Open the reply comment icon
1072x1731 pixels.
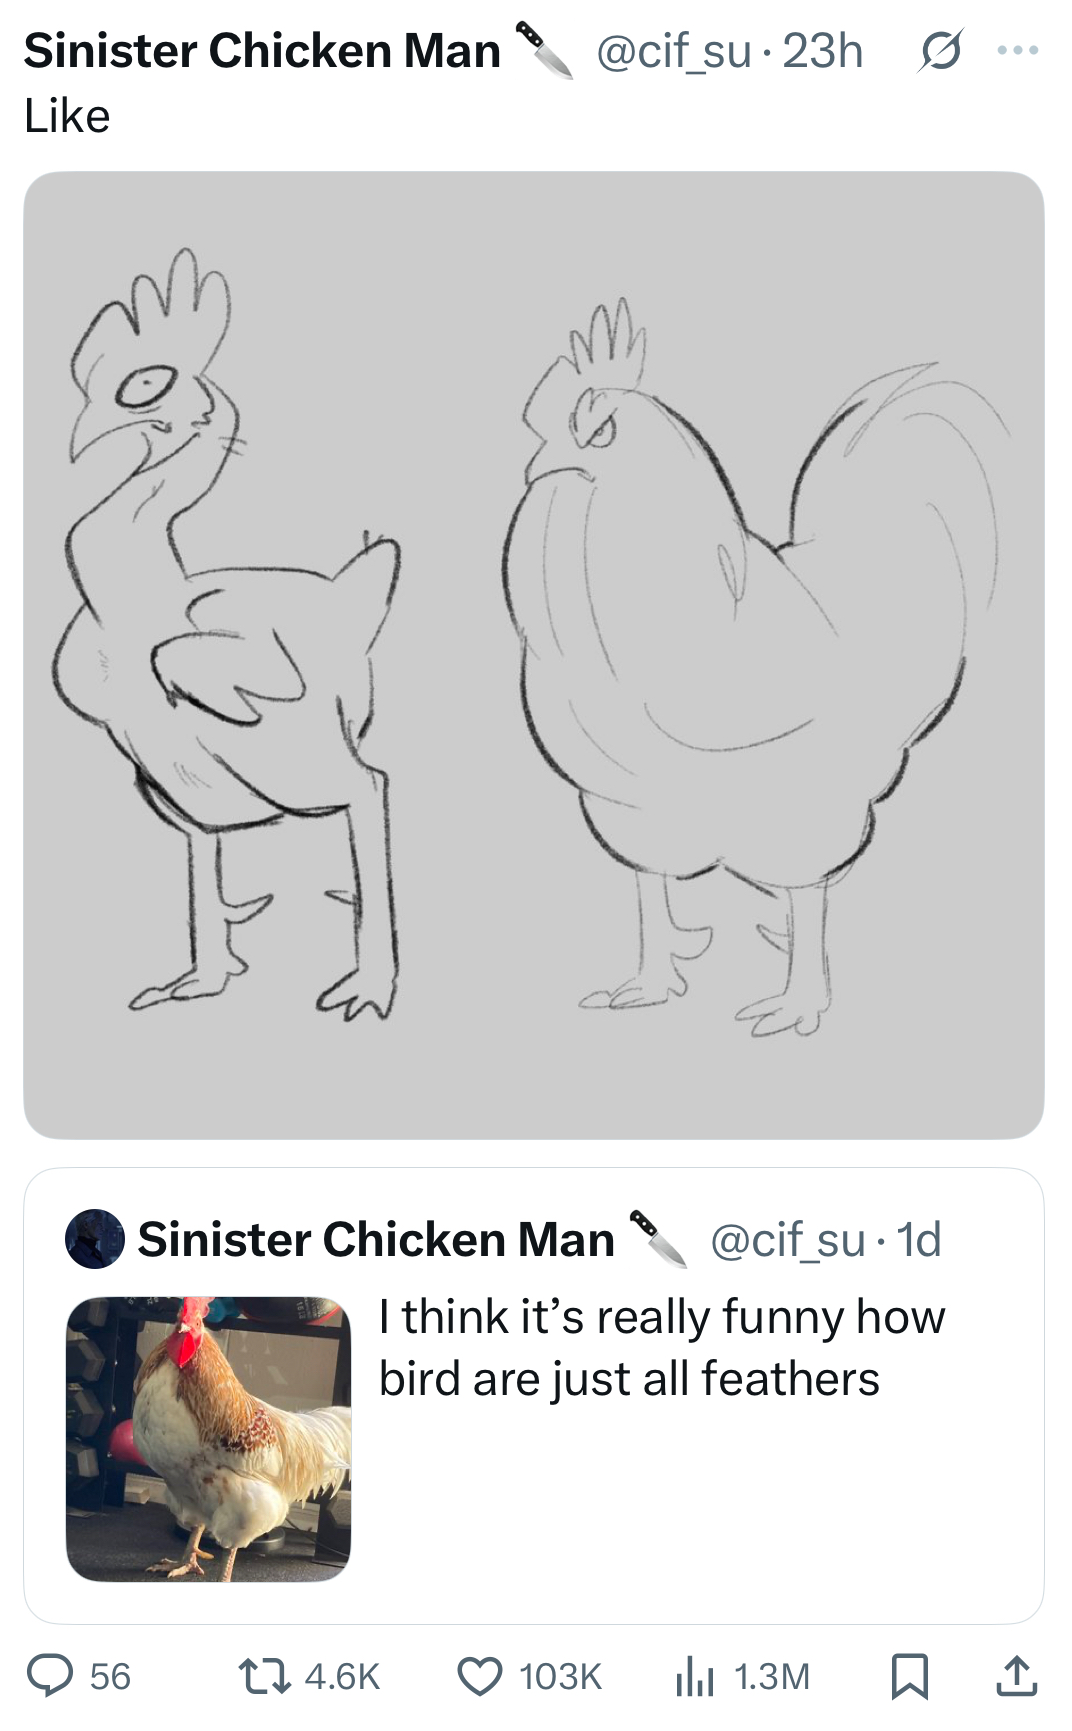pos(50,1676)
